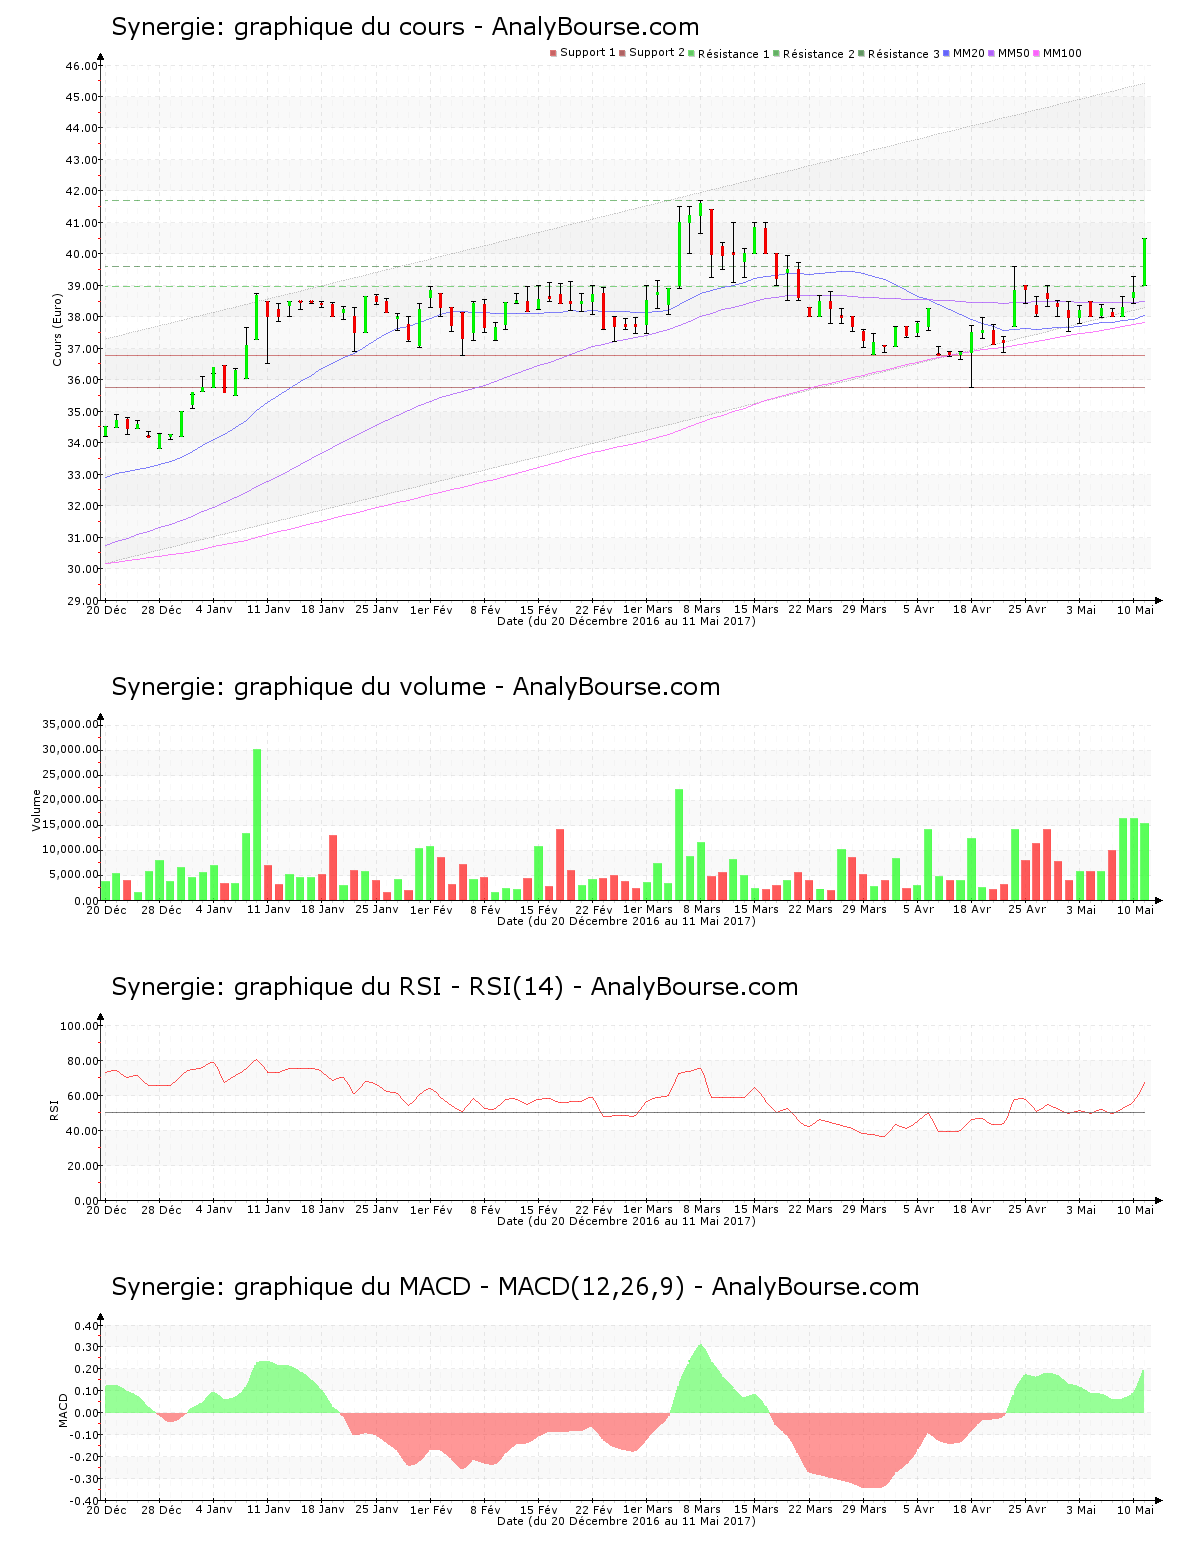
Task: Select the "MM20" legend label
Action: pyautogui.click(x=969, y=53)
